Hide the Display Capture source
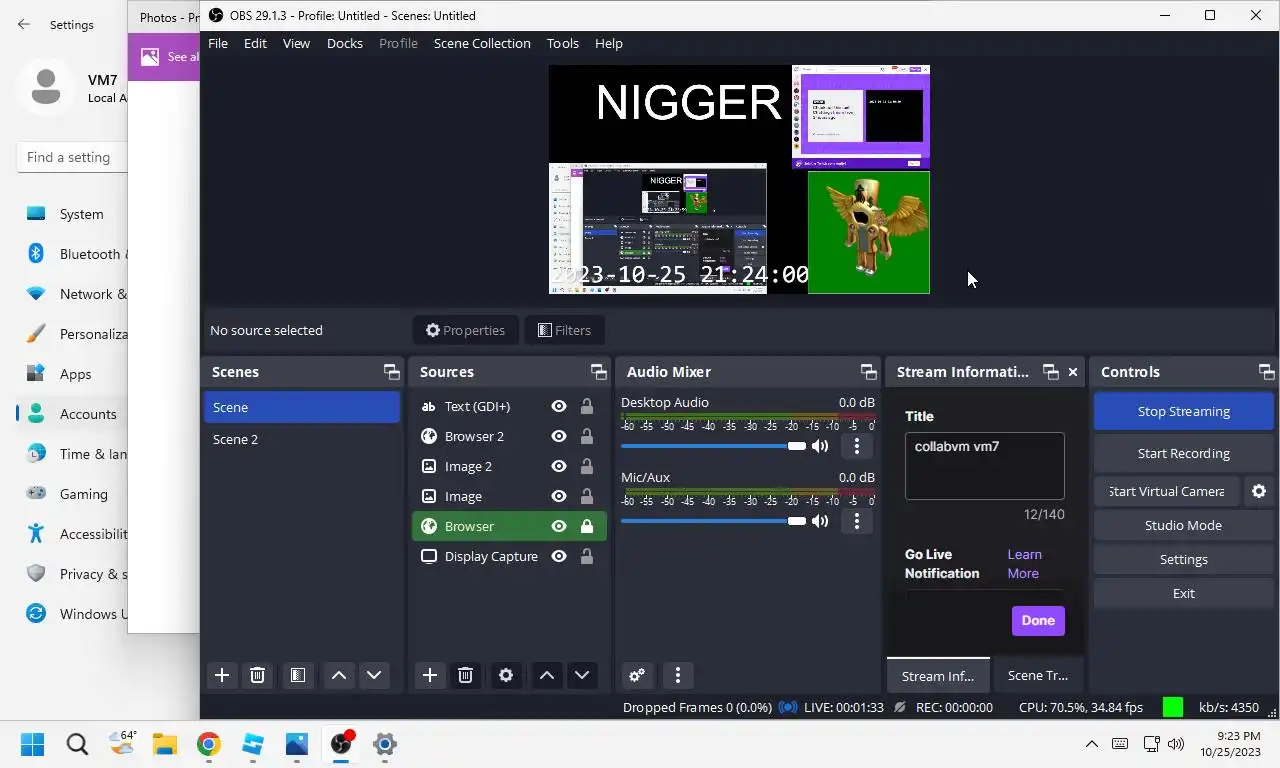Viewport: 1280px width, 768px height. click(x=559, y=556)
